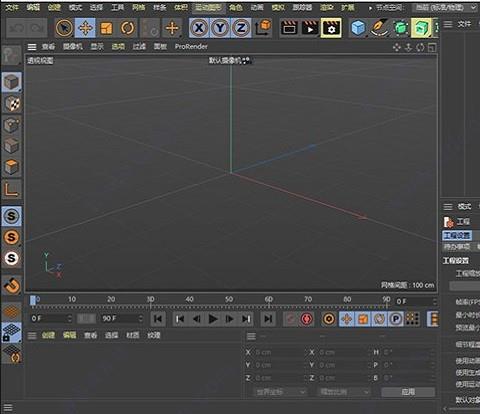
Task: Activate the Move tool in top toolbar
Action: [x=85, y=28]
